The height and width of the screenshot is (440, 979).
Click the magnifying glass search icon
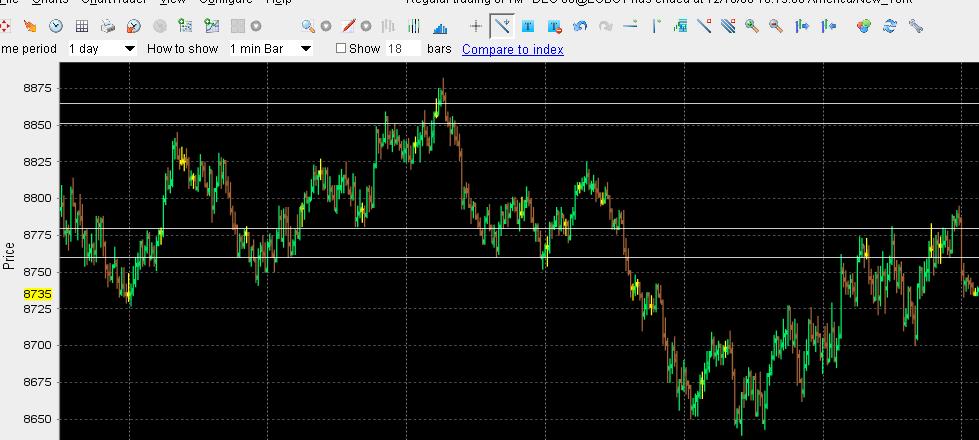coord(308,26)
